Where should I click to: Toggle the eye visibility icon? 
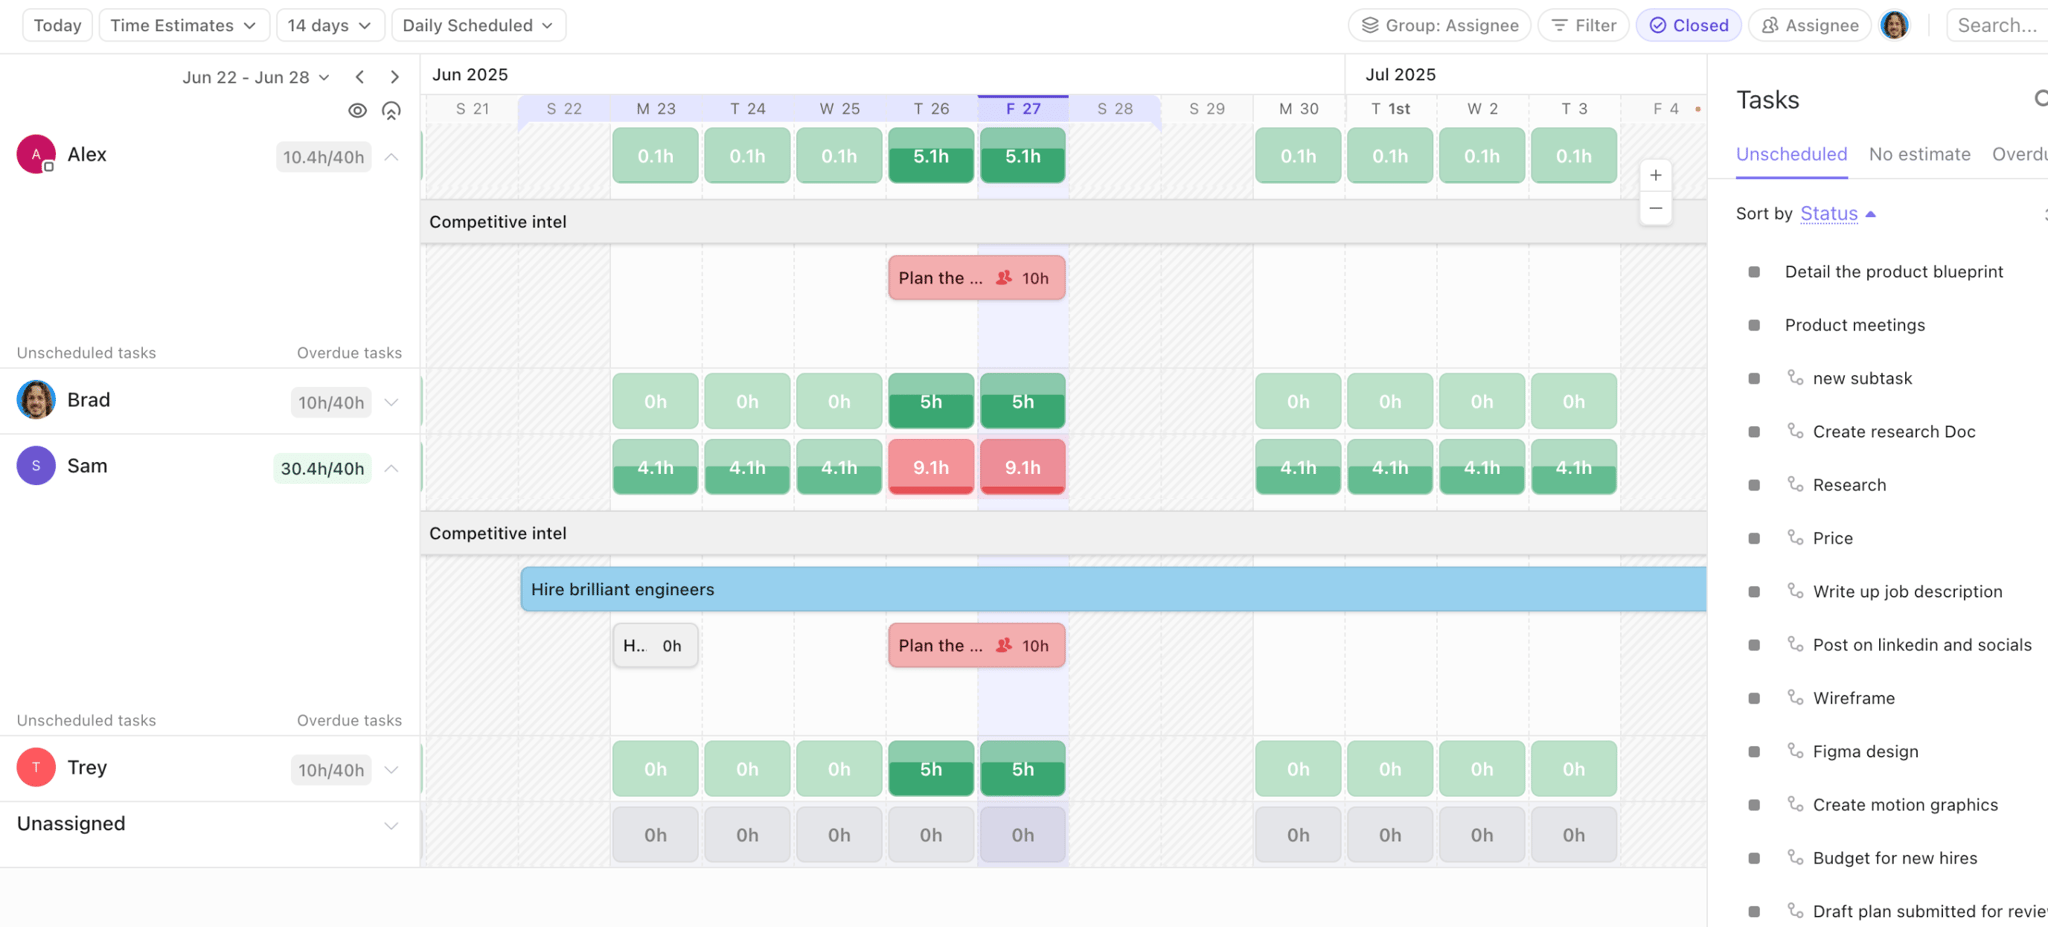click(358, 110)
